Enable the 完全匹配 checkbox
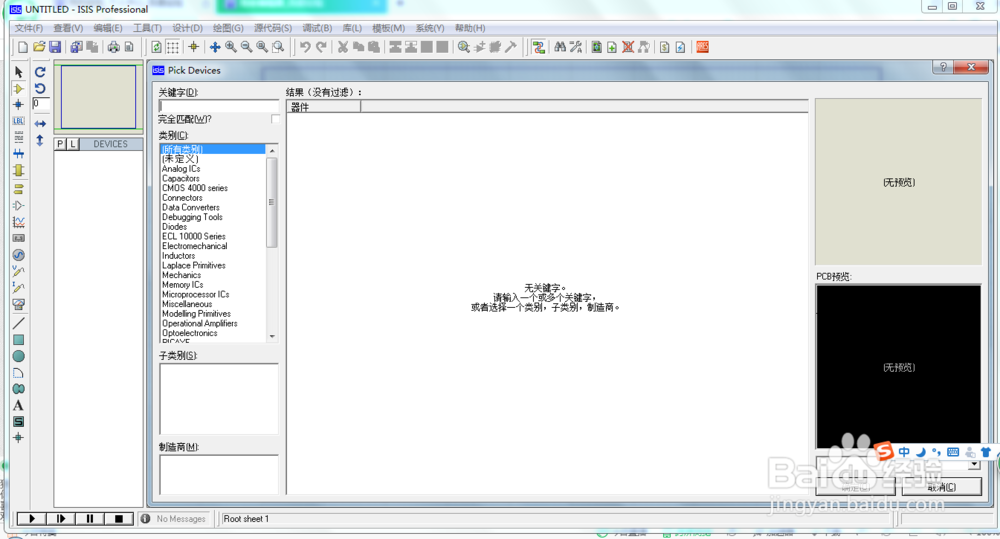1000x539 pixels. (x=275, y=119)
